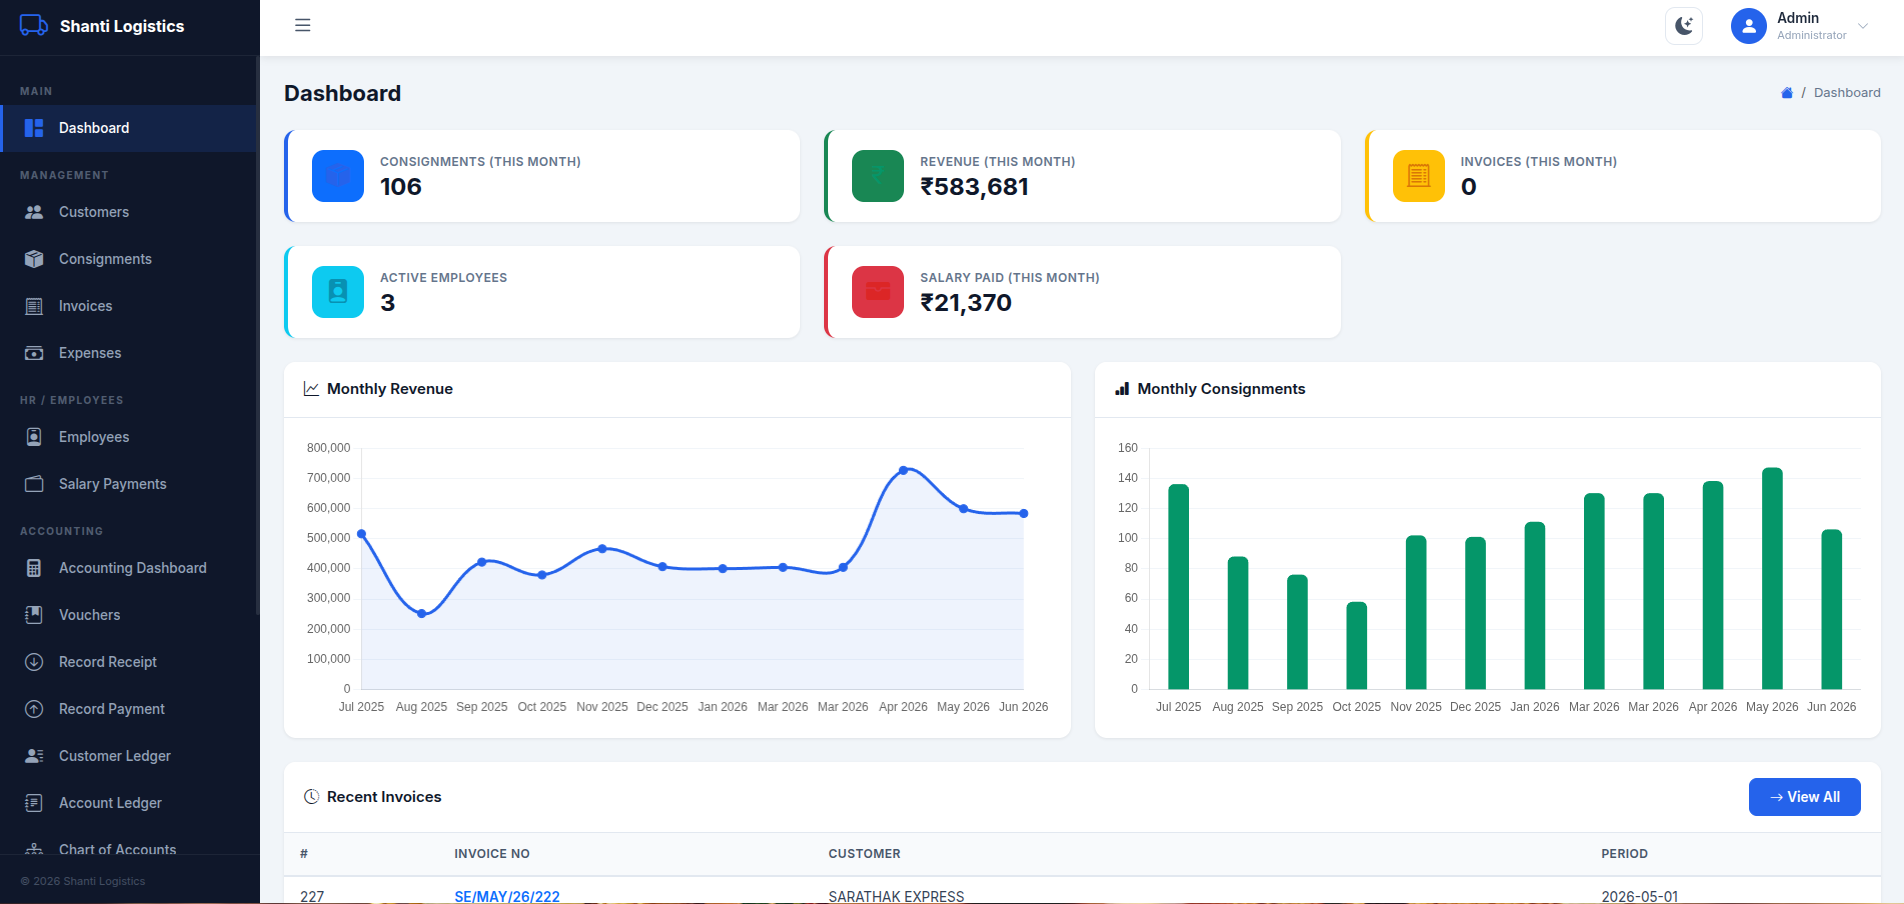Click the Active Employees badge icon
This screenshot has height=904, width=1904.
(338, 292)
